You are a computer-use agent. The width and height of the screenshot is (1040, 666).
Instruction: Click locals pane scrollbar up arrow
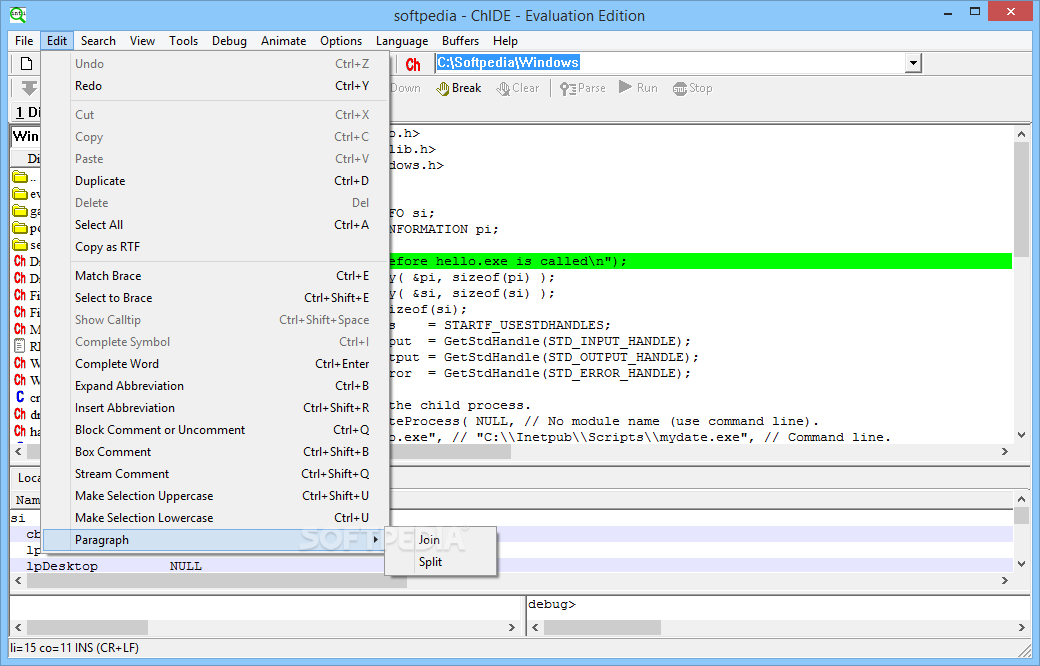(x=1021, y=499)
